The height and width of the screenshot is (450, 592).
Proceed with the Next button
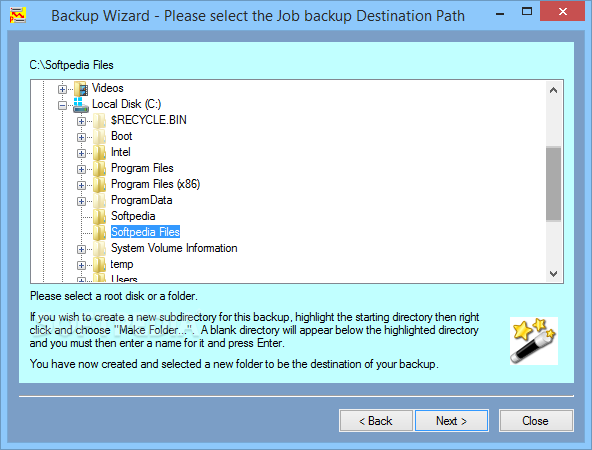pos(452,421)
